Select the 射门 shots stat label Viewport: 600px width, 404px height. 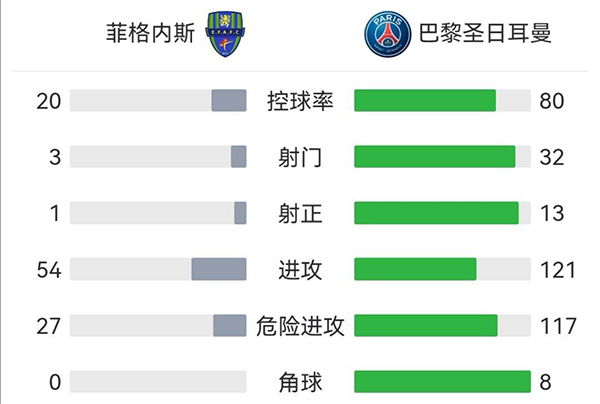(300, 157)
